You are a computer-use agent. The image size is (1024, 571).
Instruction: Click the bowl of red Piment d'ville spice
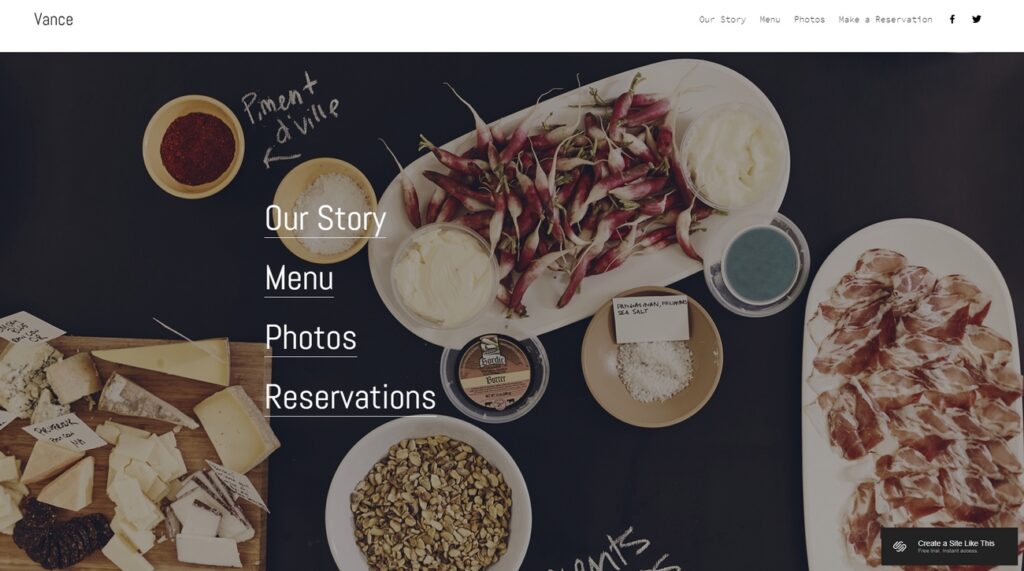tap(194, 147)
